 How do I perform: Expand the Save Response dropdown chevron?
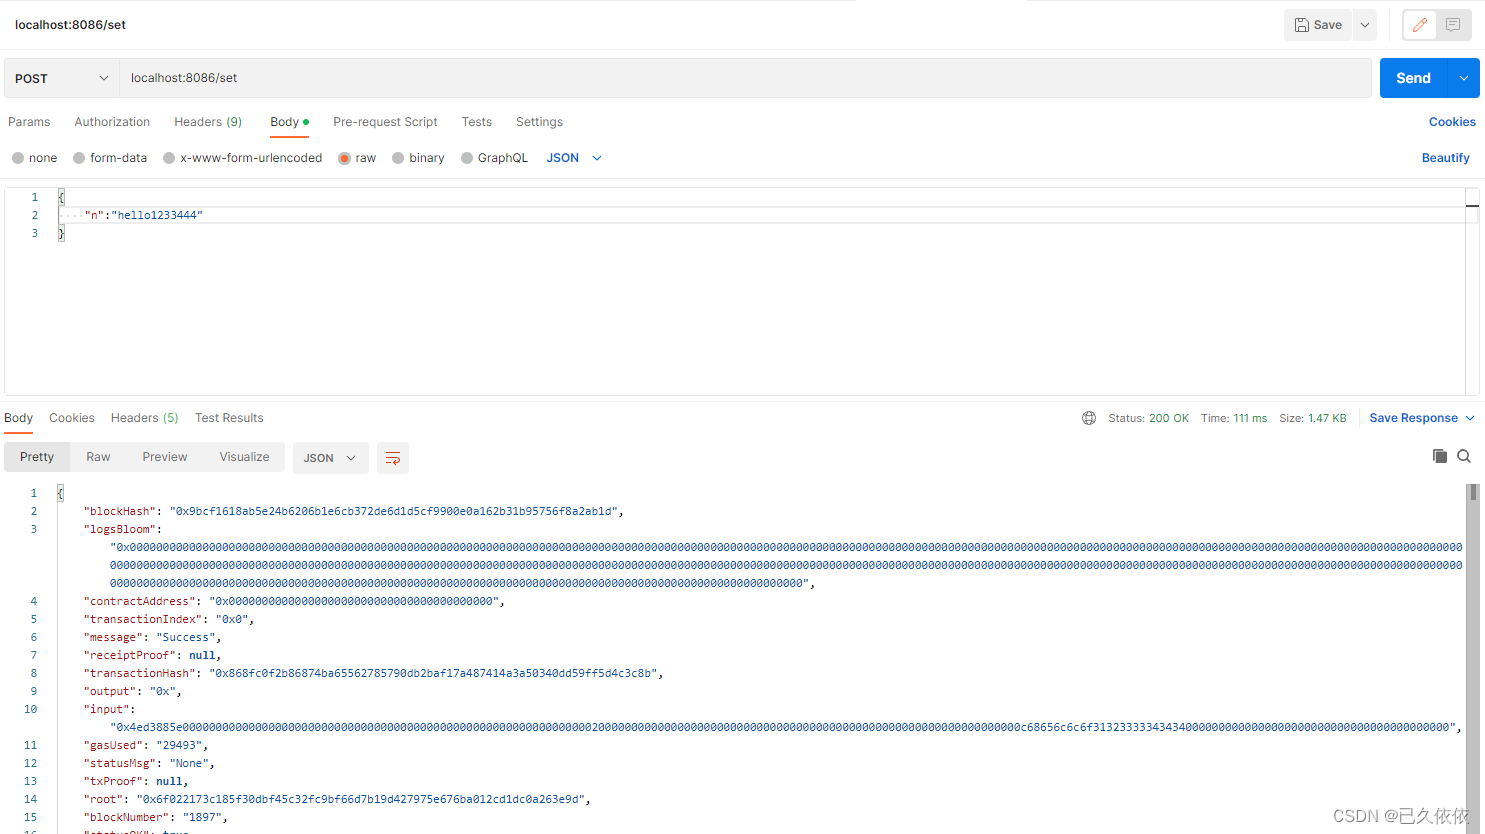click(1470, 418)
